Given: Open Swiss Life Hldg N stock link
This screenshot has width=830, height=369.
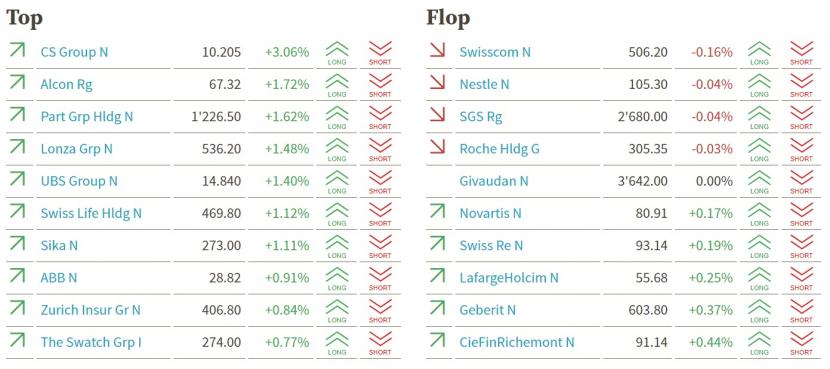Looking at the screenshot, I should point(91,213).
